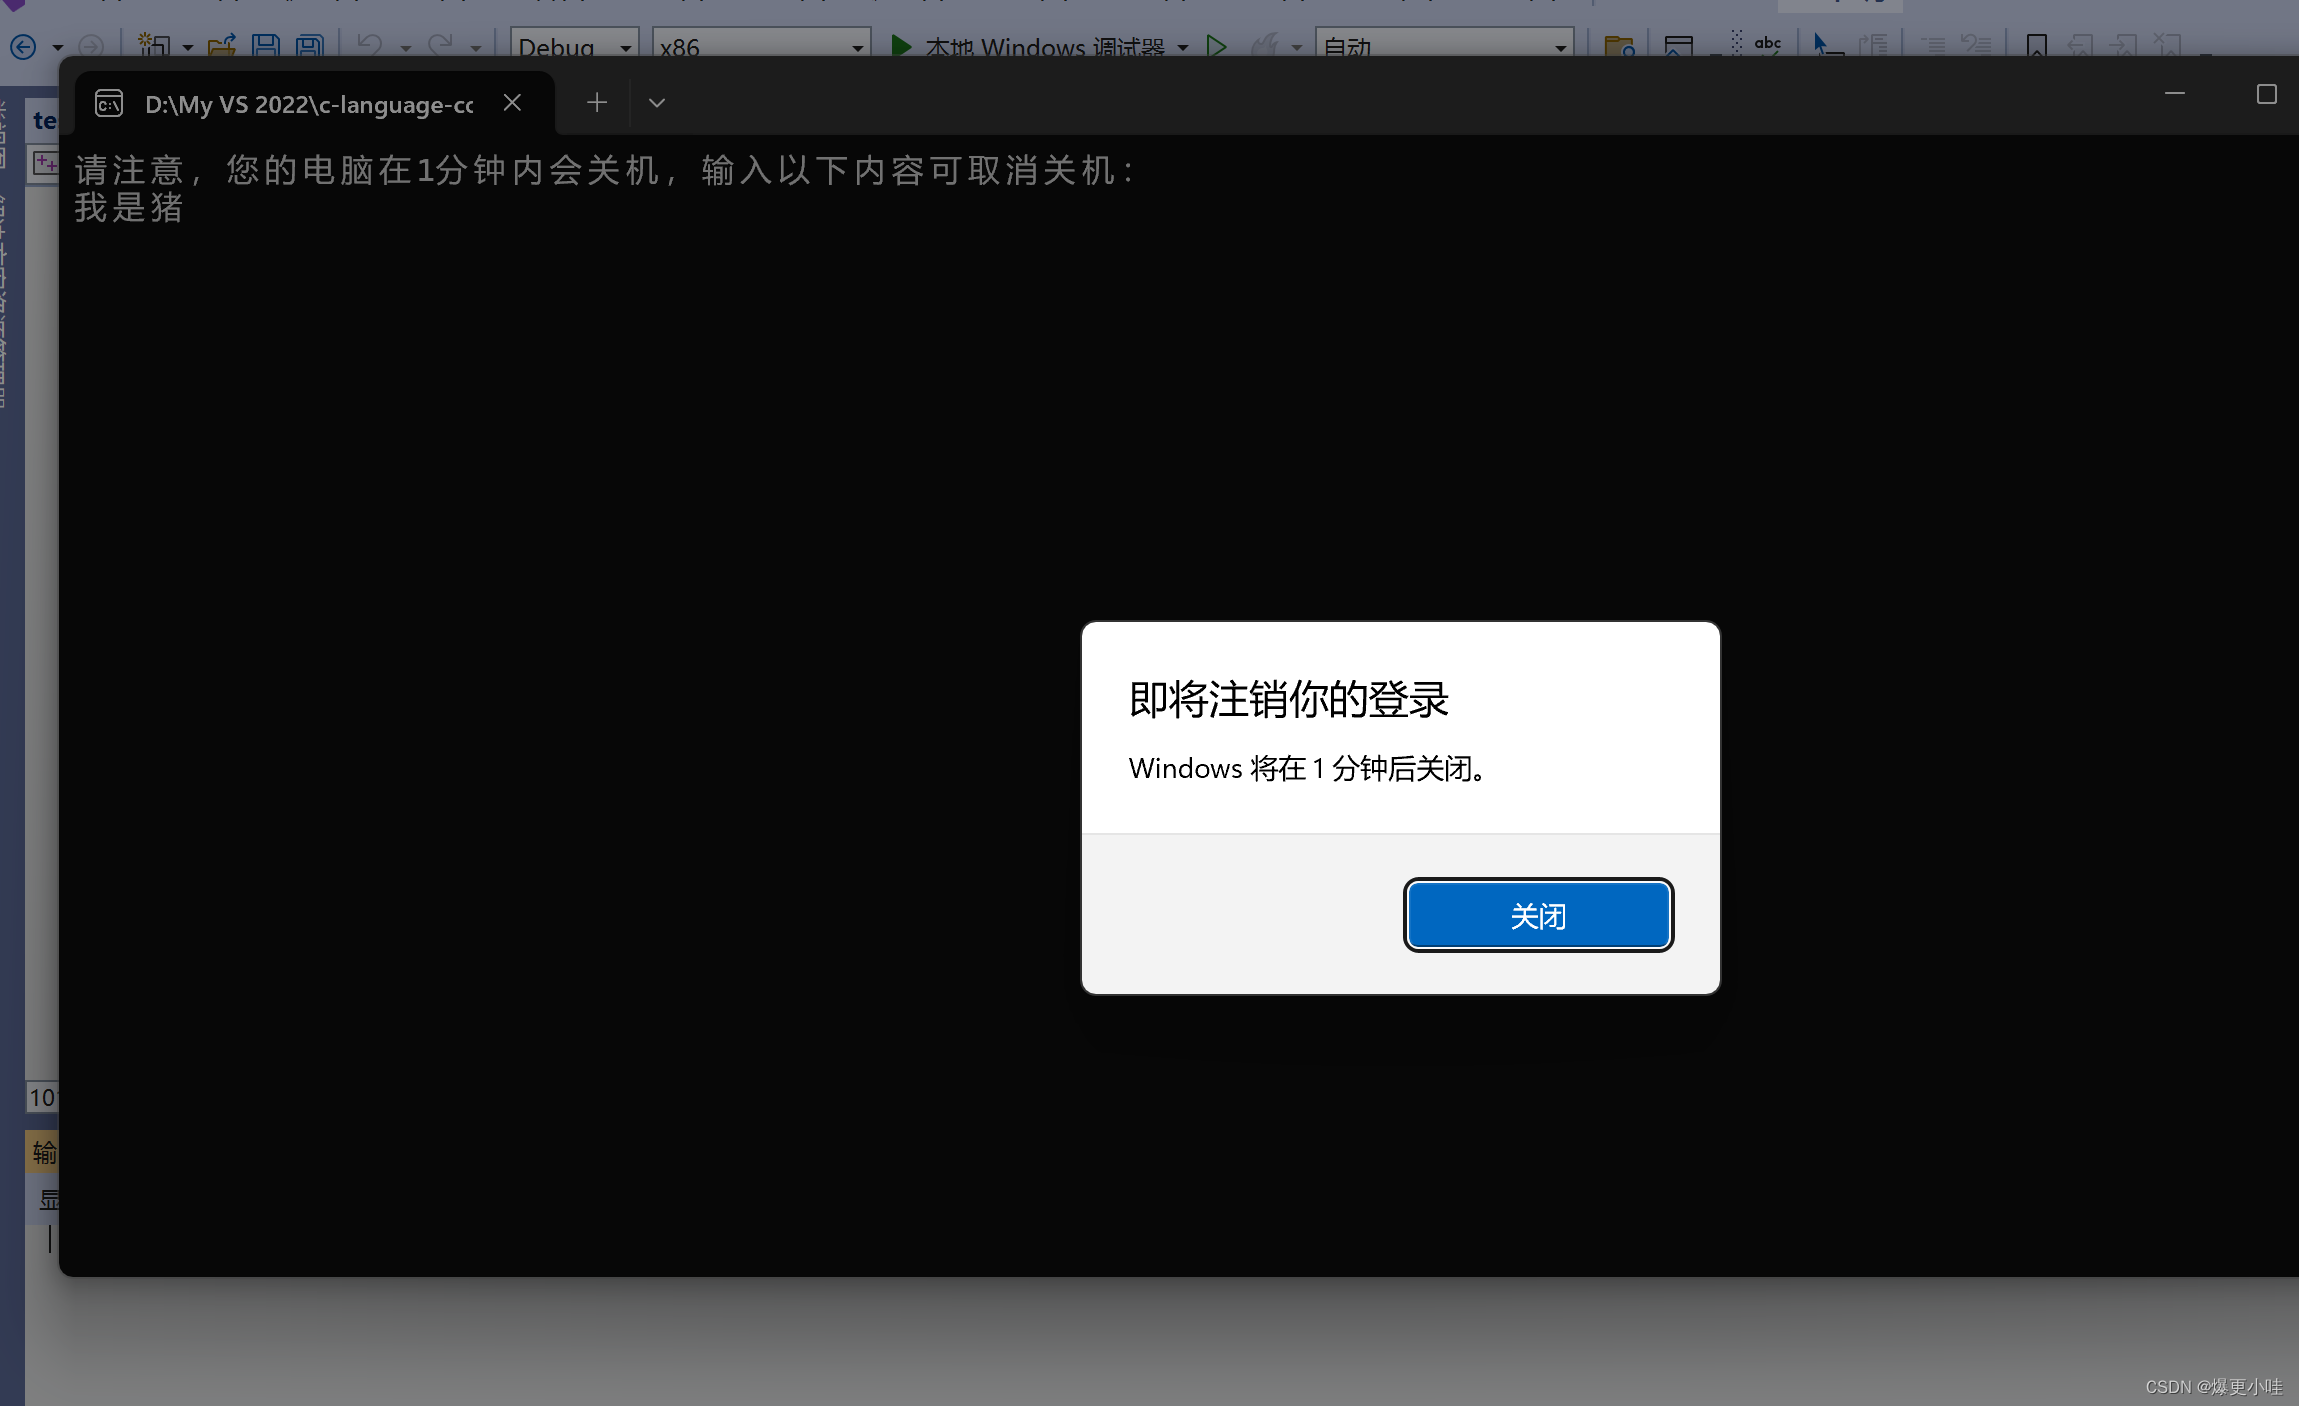Expand the New Project dropdown arrow

[x=187, y=47]
